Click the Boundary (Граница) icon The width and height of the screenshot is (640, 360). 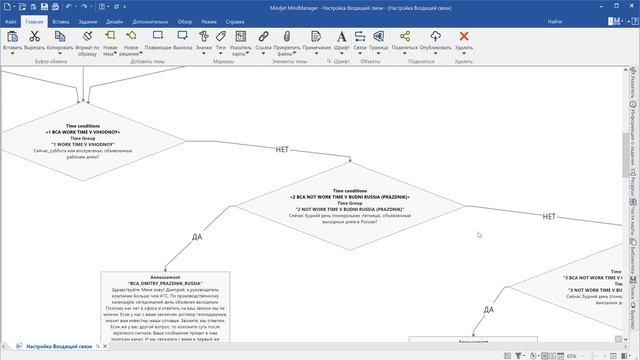point(378,36)
